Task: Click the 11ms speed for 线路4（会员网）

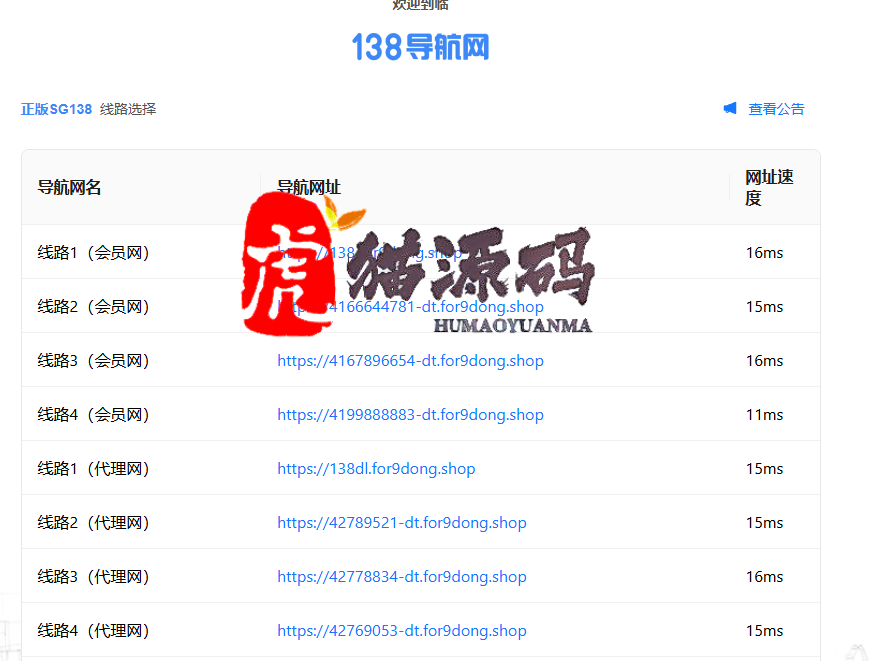Action: pos(764,414)
